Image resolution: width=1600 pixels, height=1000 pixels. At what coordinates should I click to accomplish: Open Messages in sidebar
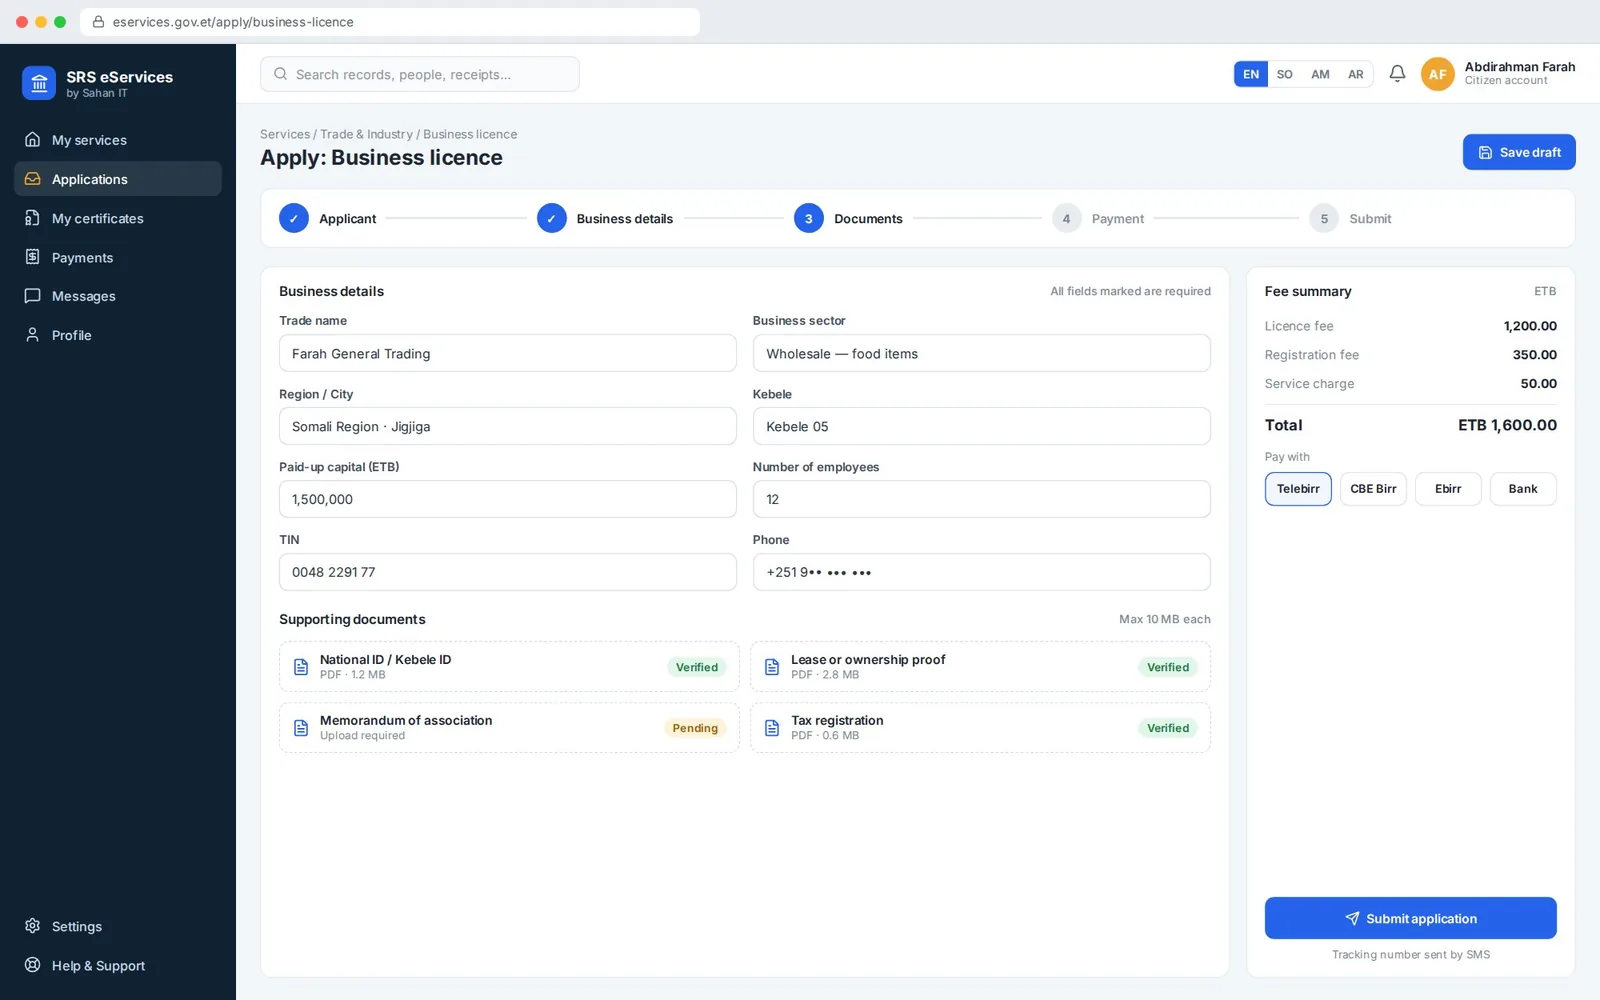click(118, 296)
